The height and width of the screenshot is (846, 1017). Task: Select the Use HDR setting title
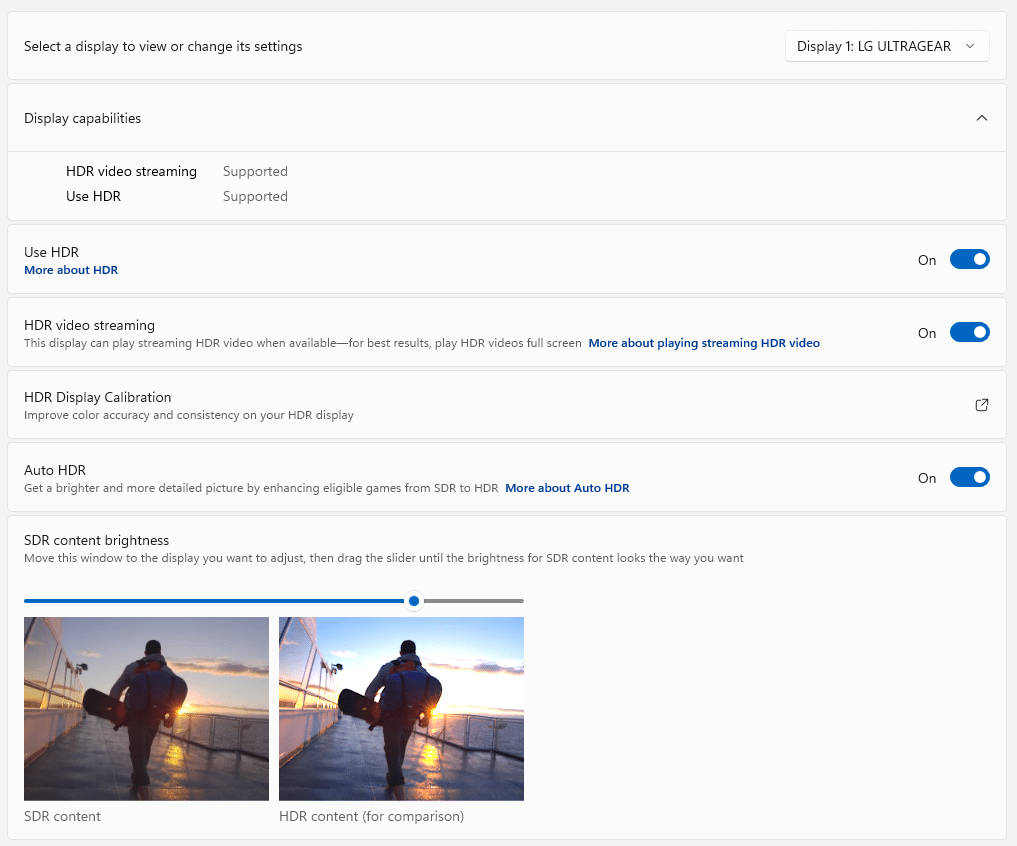tap(51, 252)
